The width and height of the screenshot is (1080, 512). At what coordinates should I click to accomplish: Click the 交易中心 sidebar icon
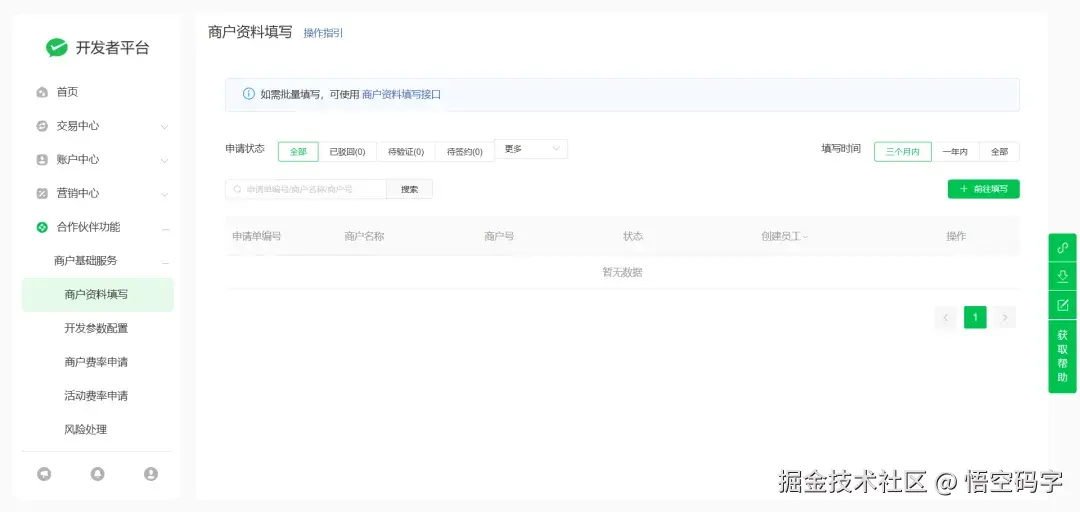click(42, 126)
